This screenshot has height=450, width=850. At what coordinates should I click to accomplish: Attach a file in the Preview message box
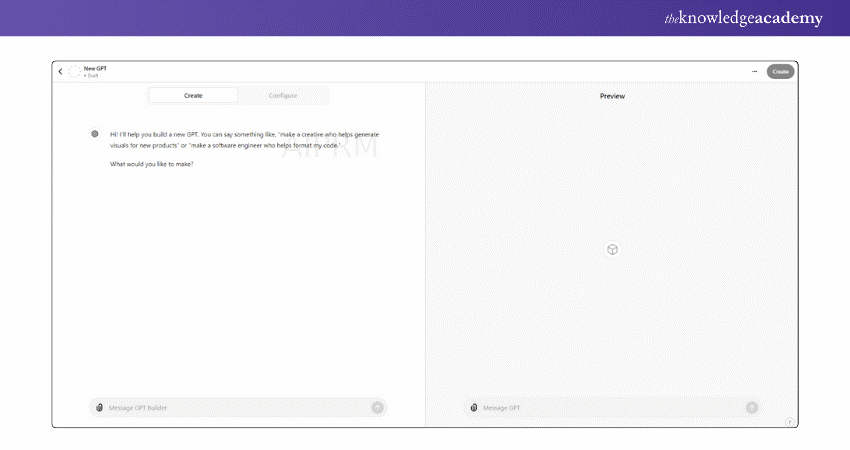pyautogui.click(x=474, y=407)
